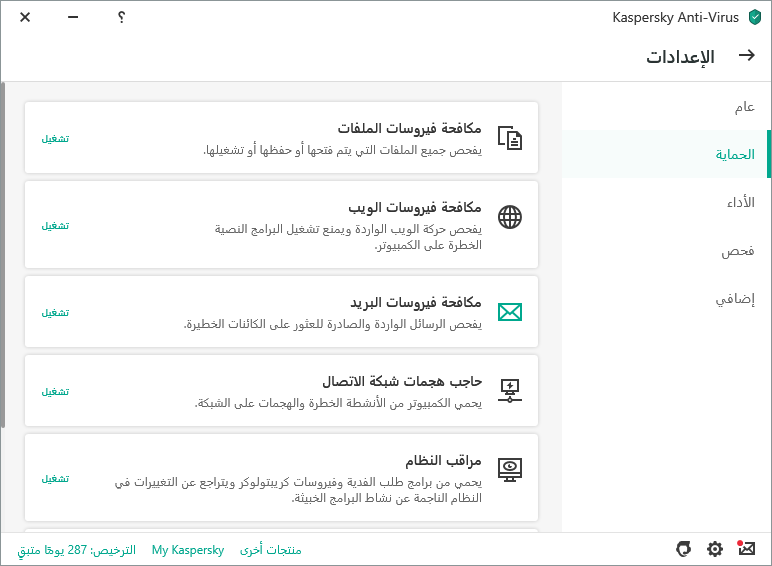Open notifications via the envelope icon

pyautogui.click(x=745, y=549)
